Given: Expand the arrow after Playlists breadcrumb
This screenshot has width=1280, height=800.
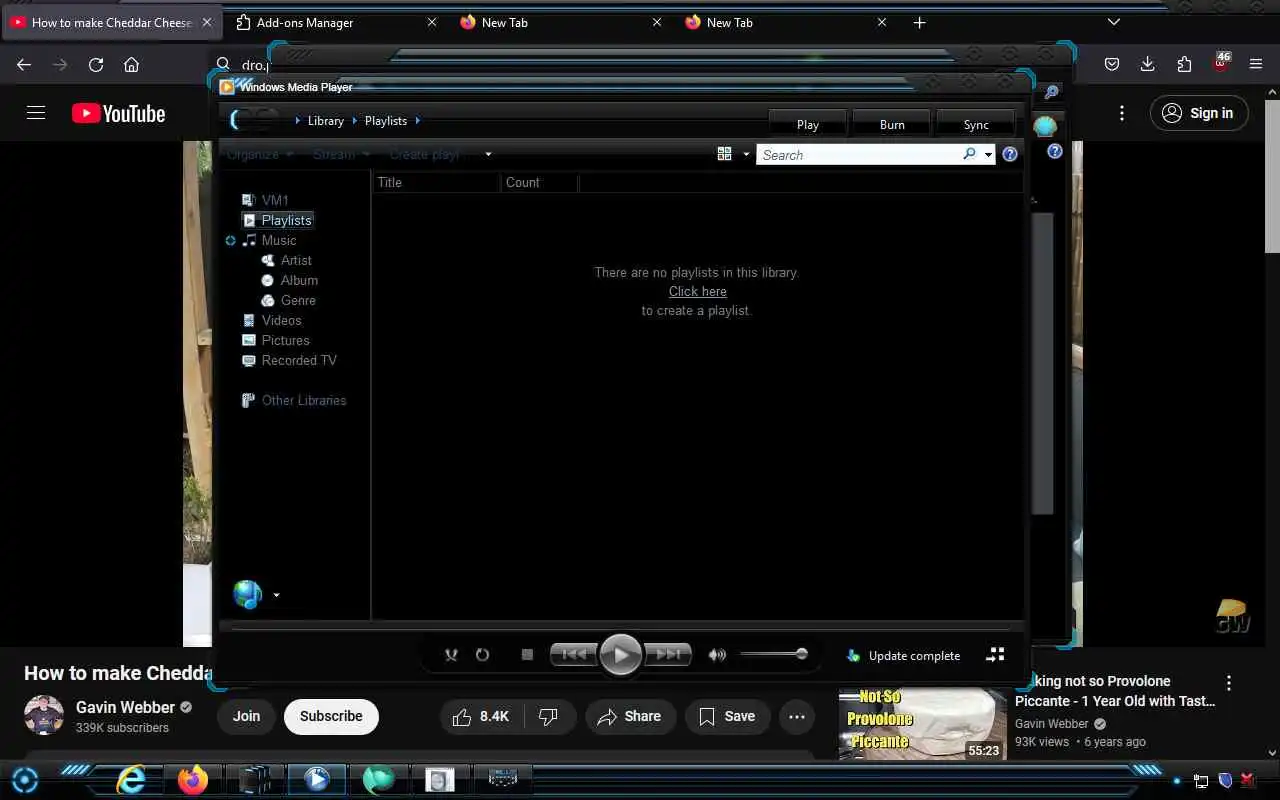Looking at the screenshot, I should click(417, 121).
